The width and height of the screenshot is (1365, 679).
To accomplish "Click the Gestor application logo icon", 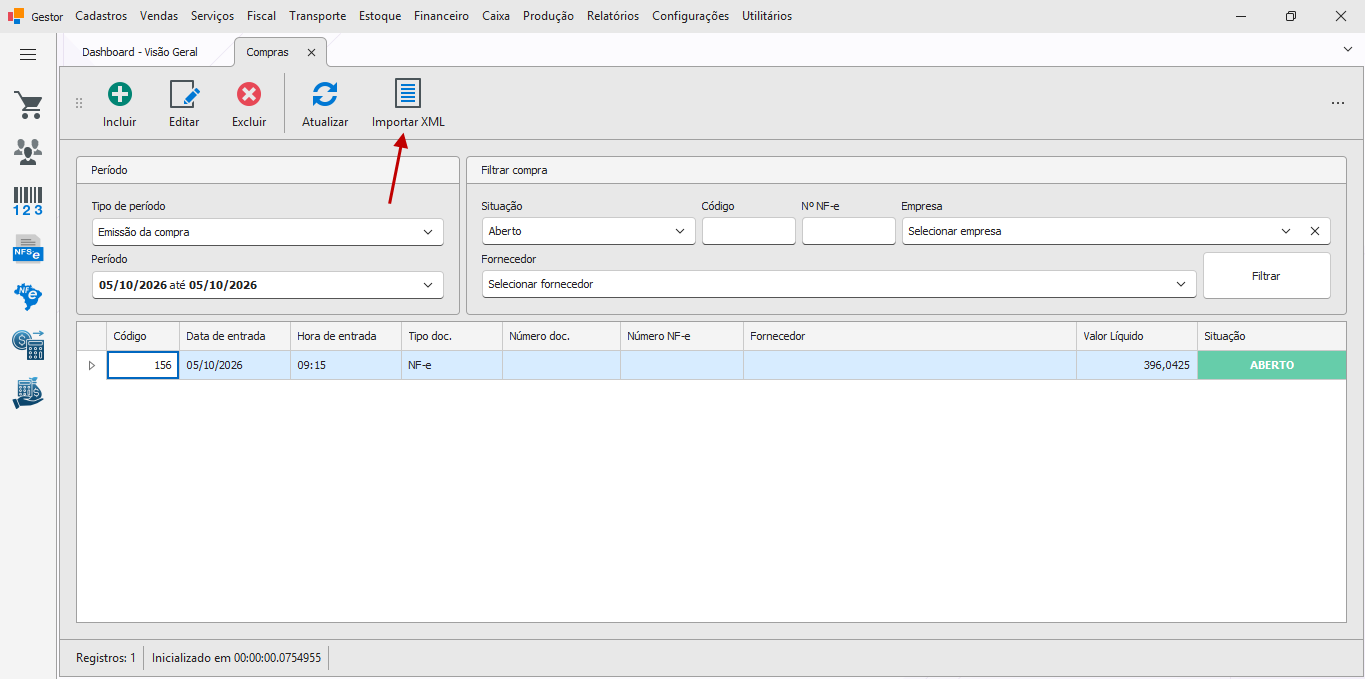I will 16,16.
